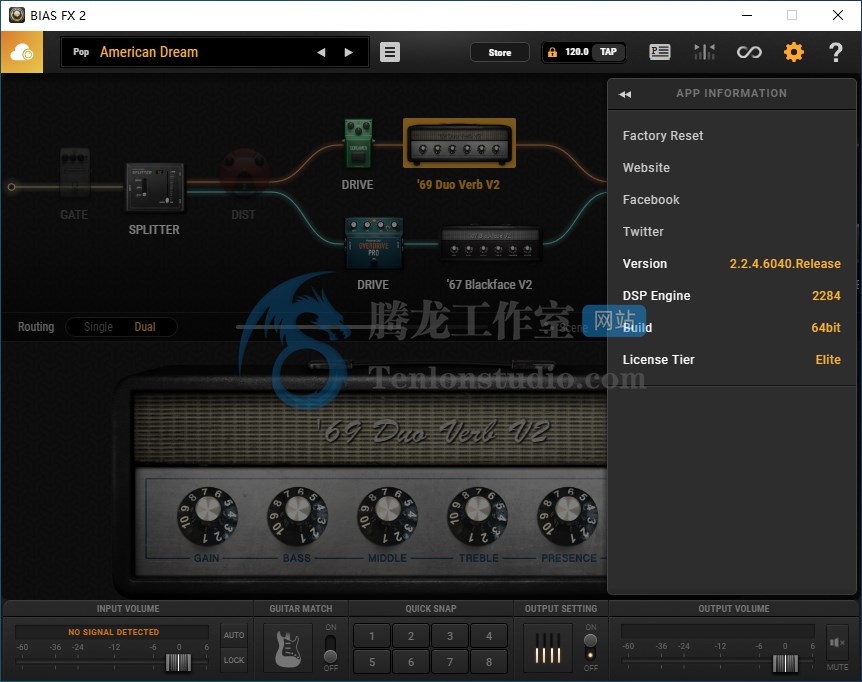This screenshot has width=862, height=682.
Task: Click the Build 64bit value
Action: click(x=826, y=328)
